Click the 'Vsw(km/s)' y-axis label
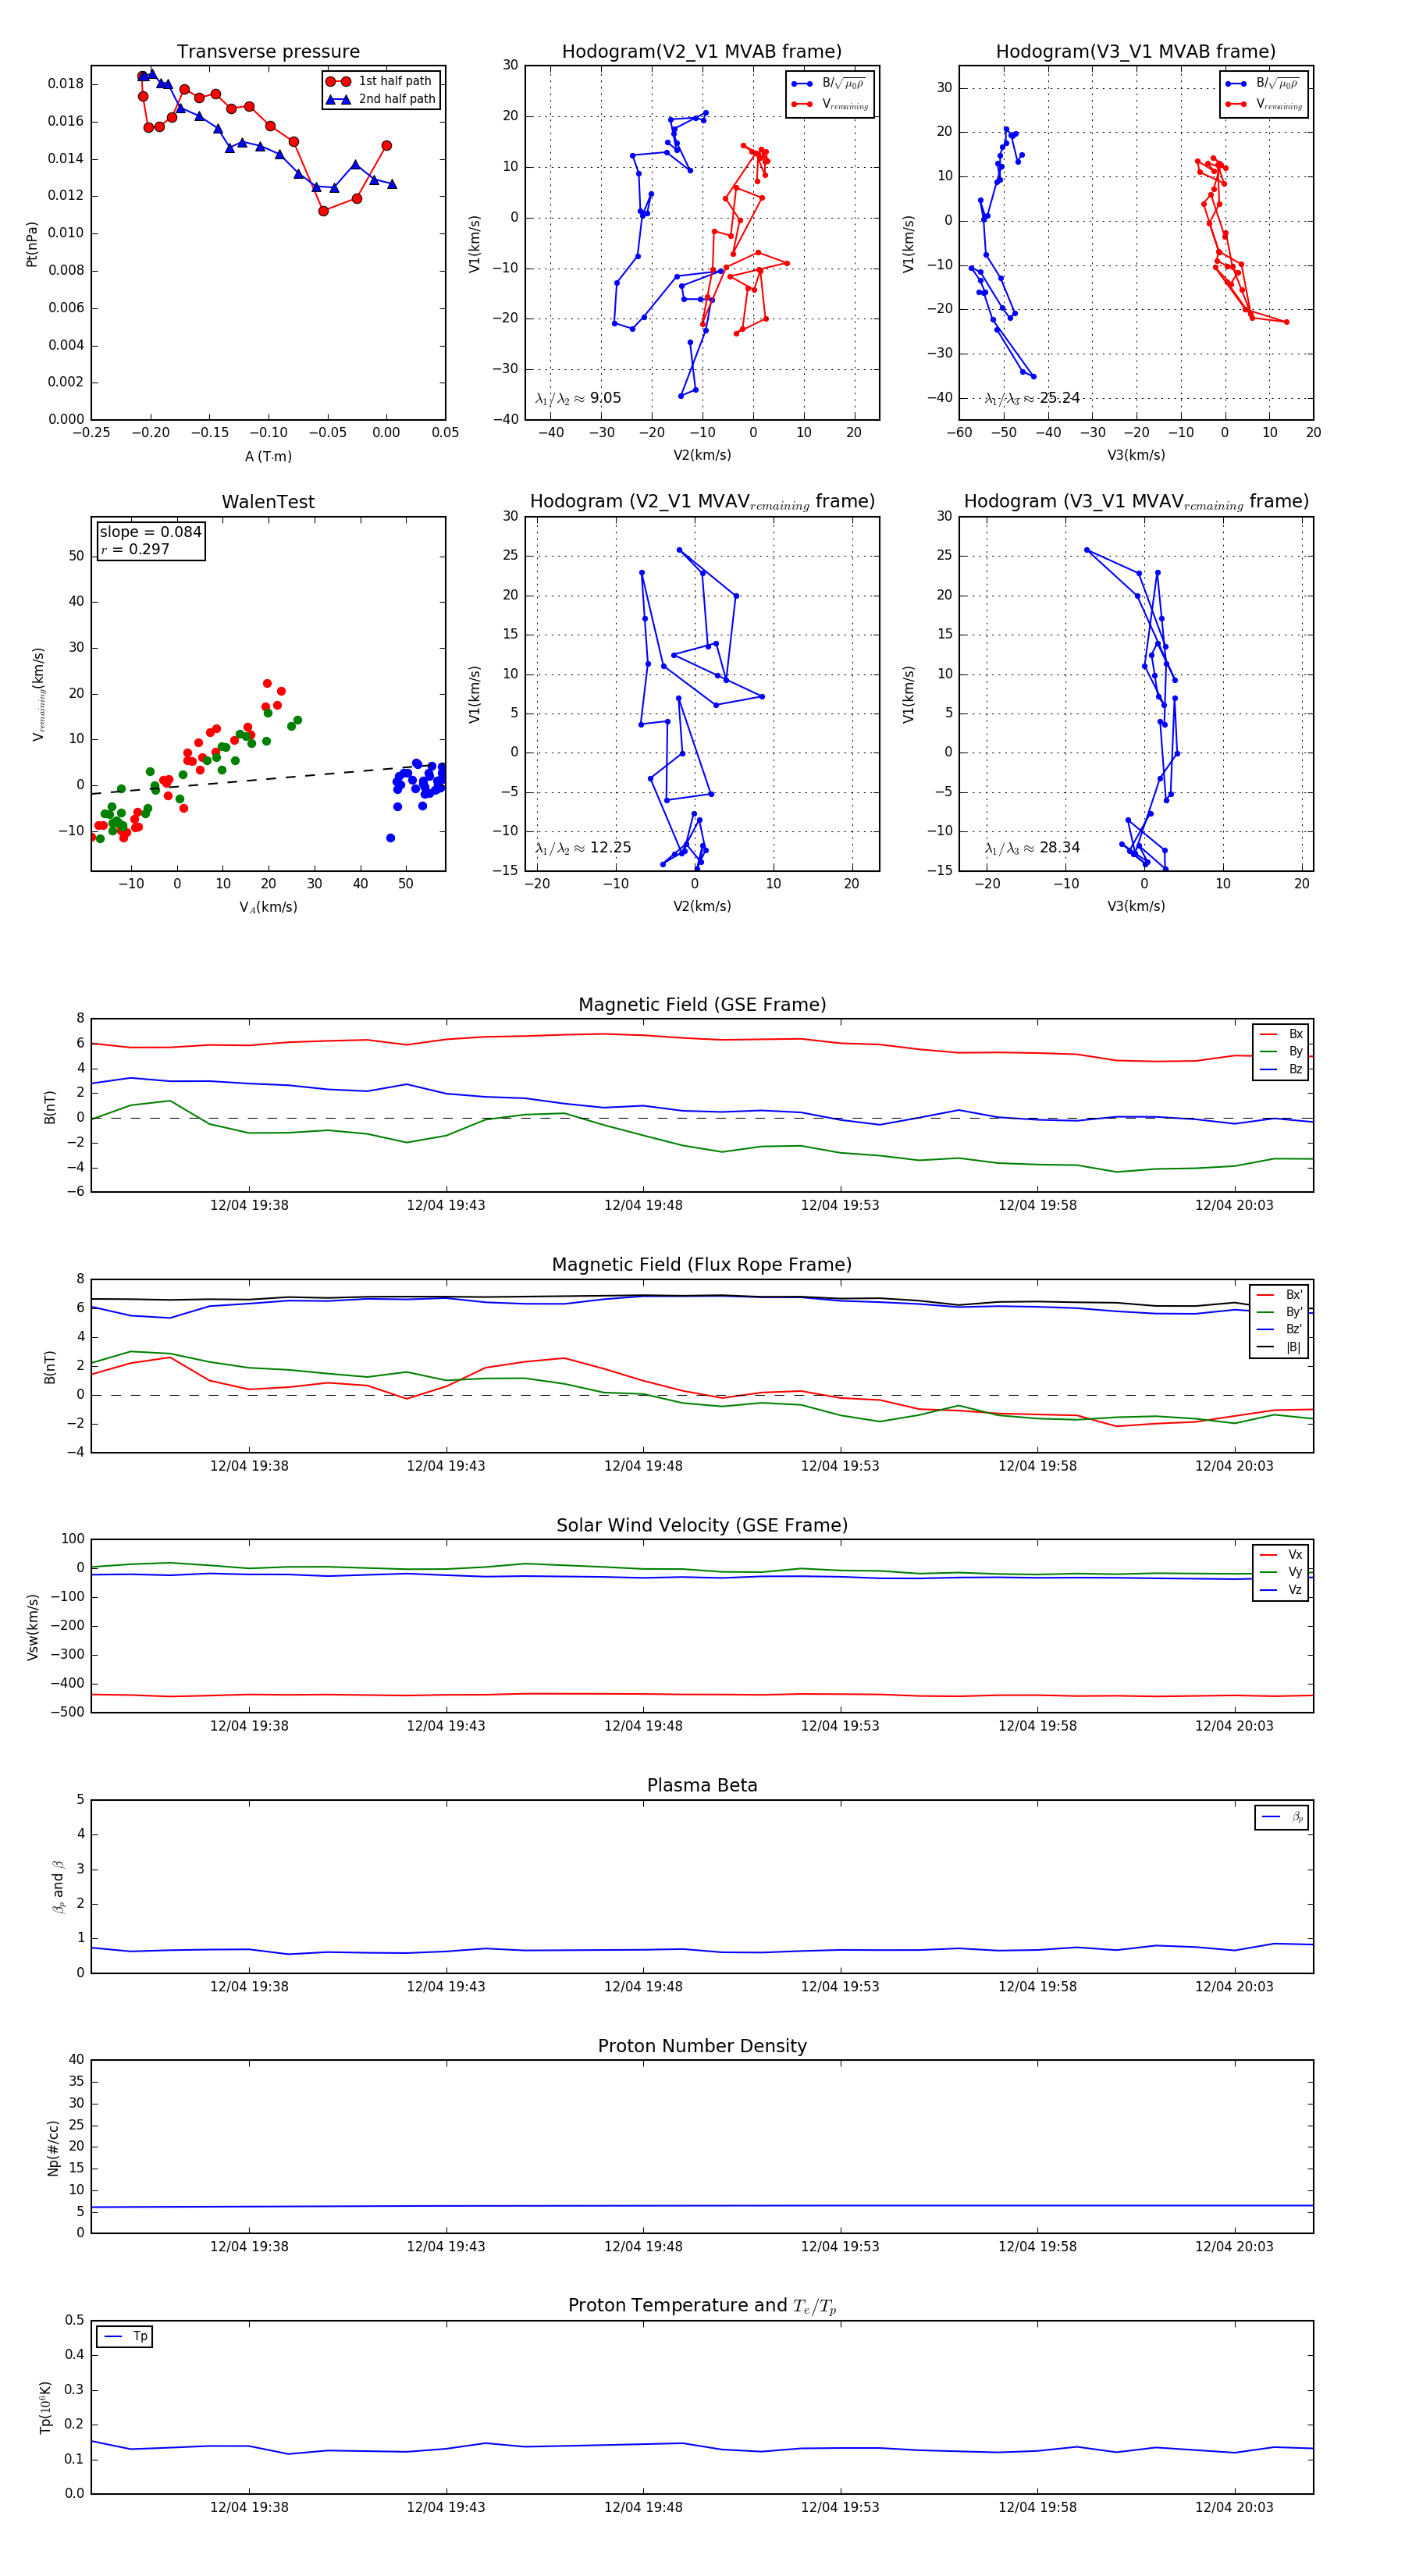 point(32,1628)
